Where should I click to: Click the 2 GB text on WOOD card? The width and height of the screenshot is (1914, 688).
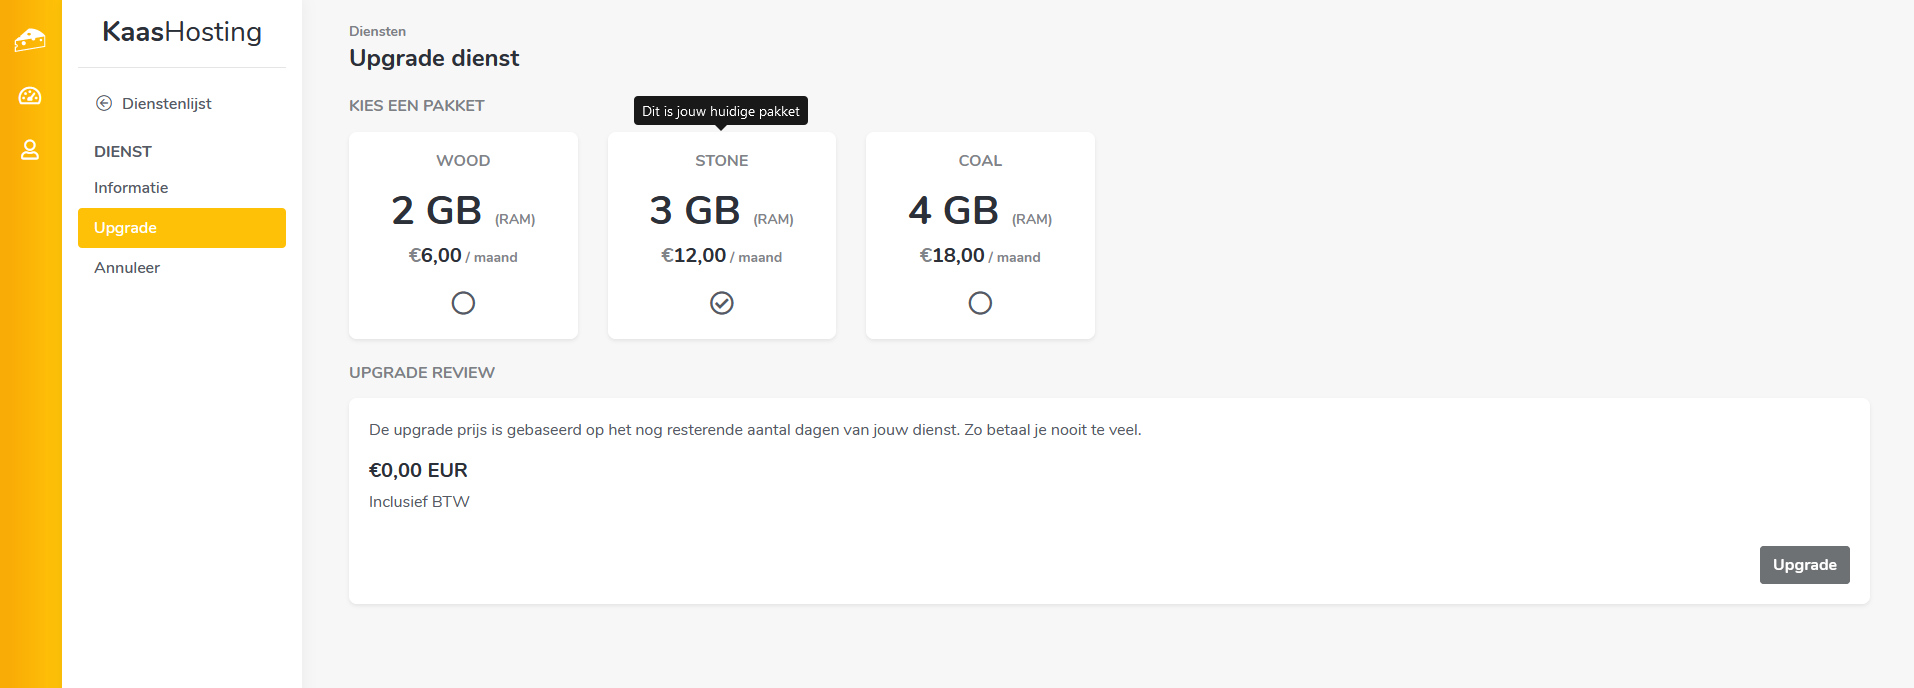click(x=437, y=211)
